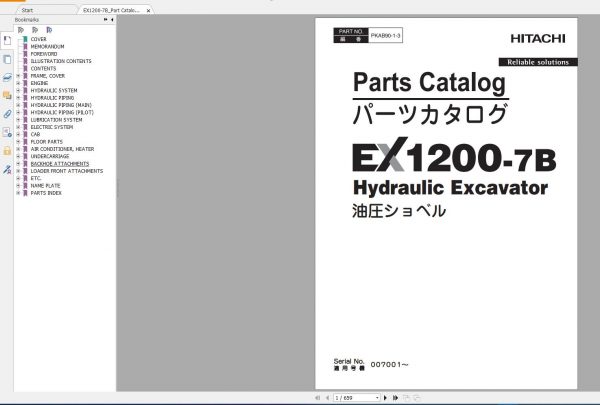Click the HITACHI logo on the page

pyautogui.click(x=538, y=39)
